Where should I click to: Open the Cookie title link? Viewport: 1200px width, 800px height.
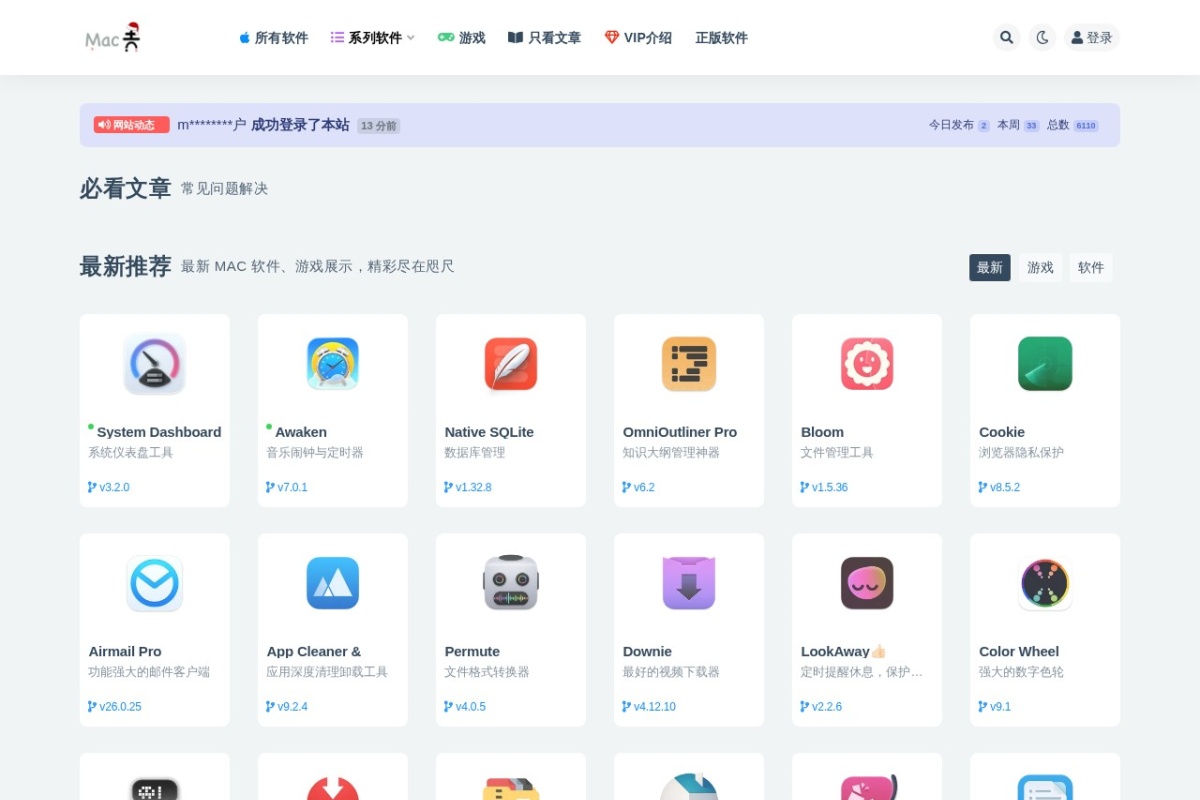click(1002, 432)
